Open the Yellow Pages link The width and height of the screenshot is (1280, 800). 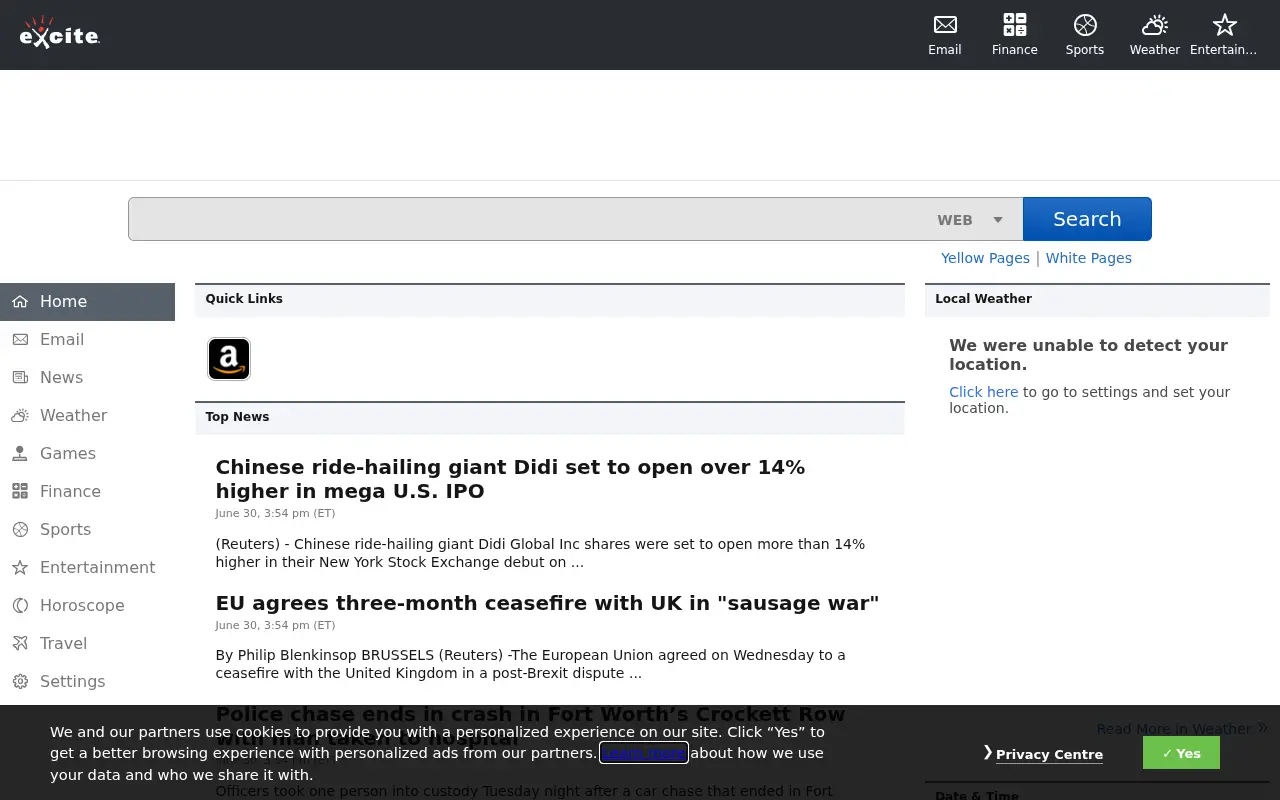(985, 258)
